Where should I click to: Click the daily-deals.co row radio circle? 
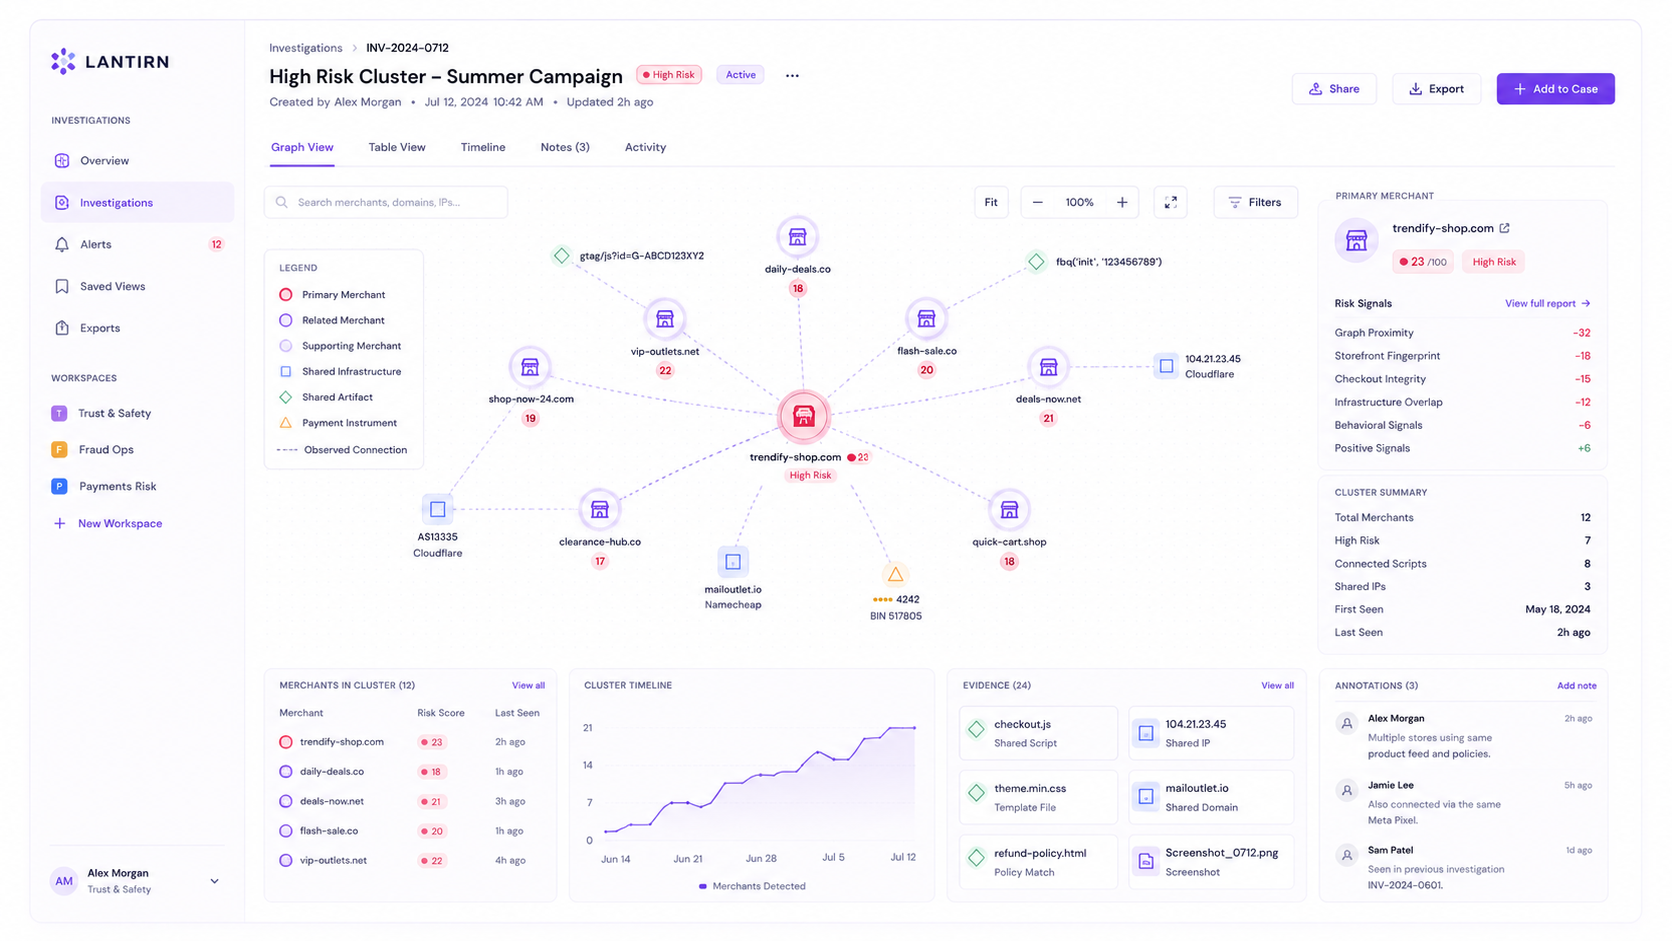(286, 772)
